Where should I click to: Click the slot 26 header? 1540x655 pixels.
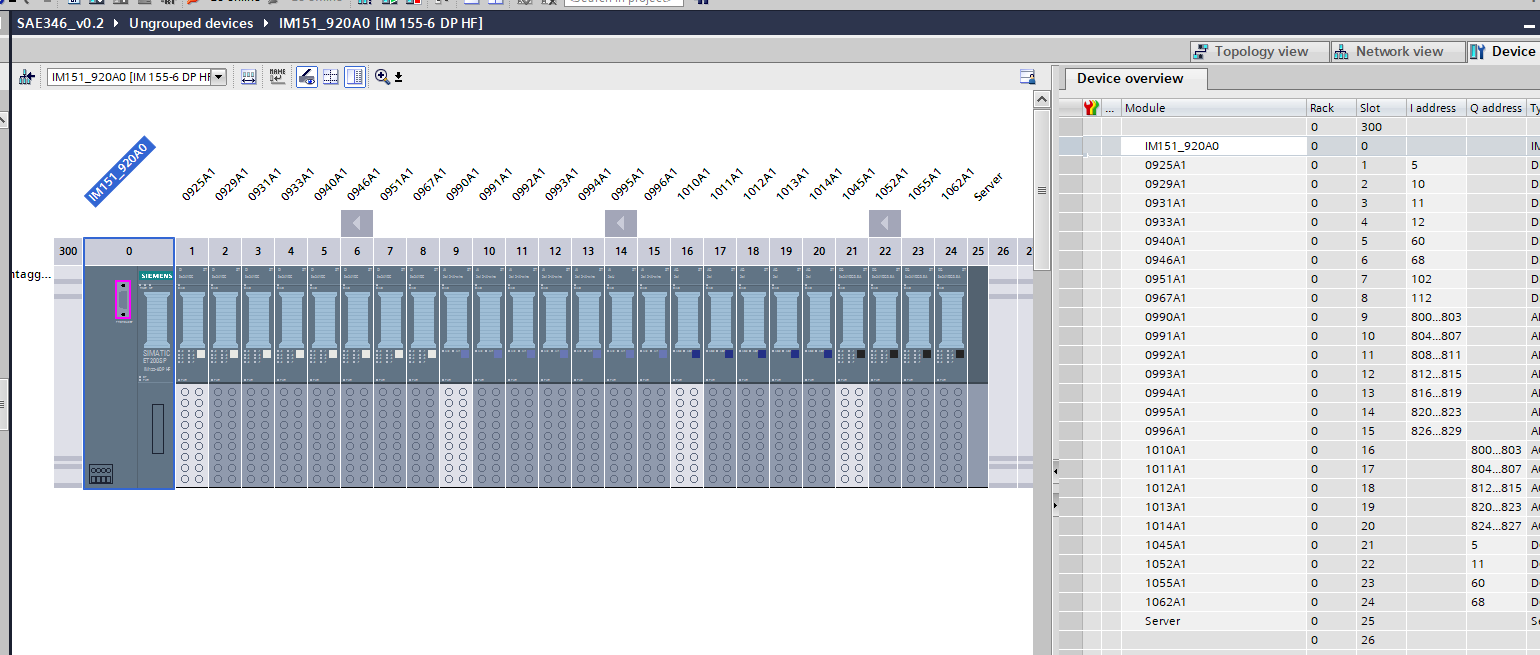1003,252
